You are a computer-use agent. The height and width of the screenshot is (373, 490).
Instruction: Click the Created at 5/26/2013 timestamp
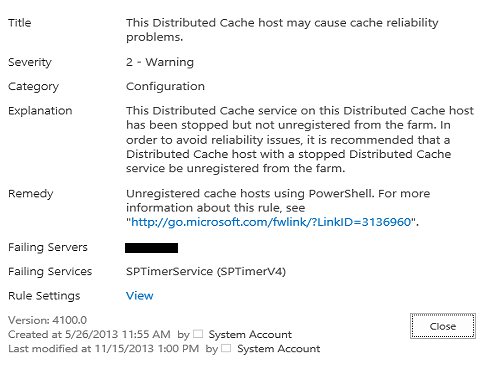click(x=89, y=334)
